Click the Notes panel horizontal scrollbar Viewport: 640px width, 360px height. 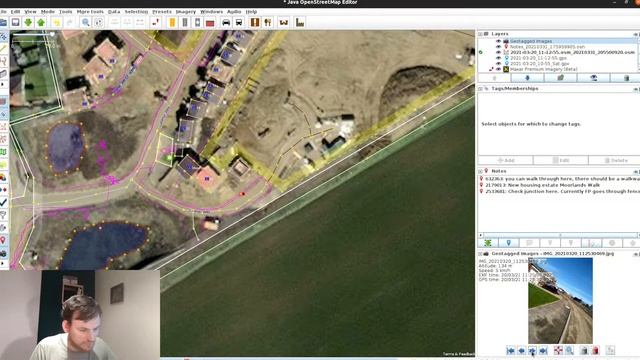point(560,235)
